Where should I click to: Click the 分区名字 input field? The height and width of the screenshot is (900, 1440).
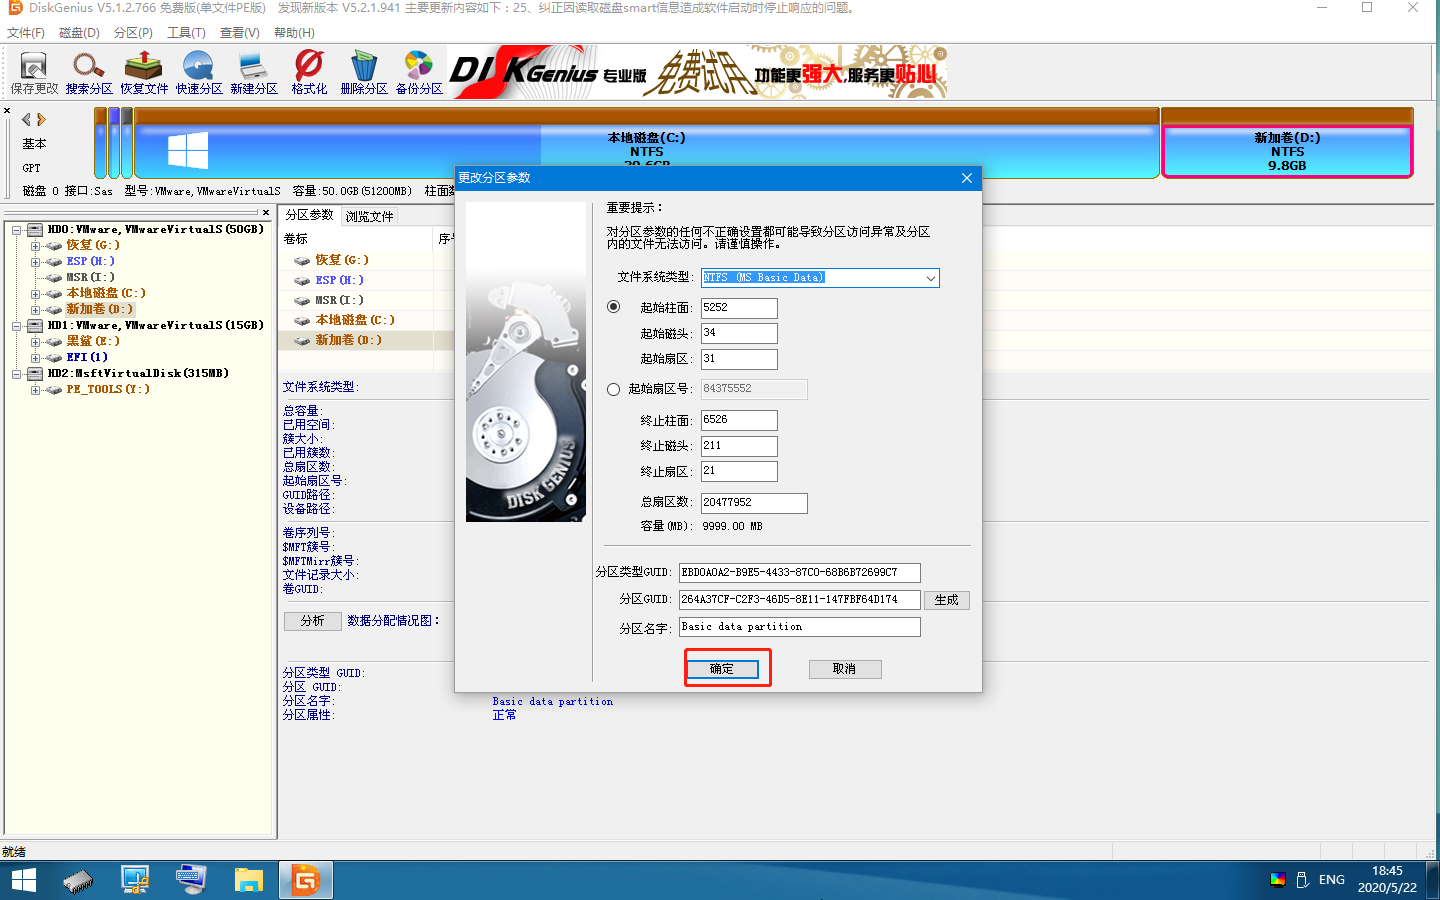(x=800, y=627)
